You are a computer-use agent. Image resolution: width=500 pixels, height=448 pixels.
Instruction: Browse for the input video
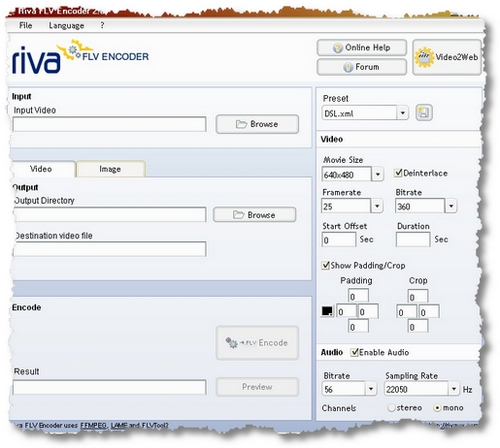(x=257, y=124)
